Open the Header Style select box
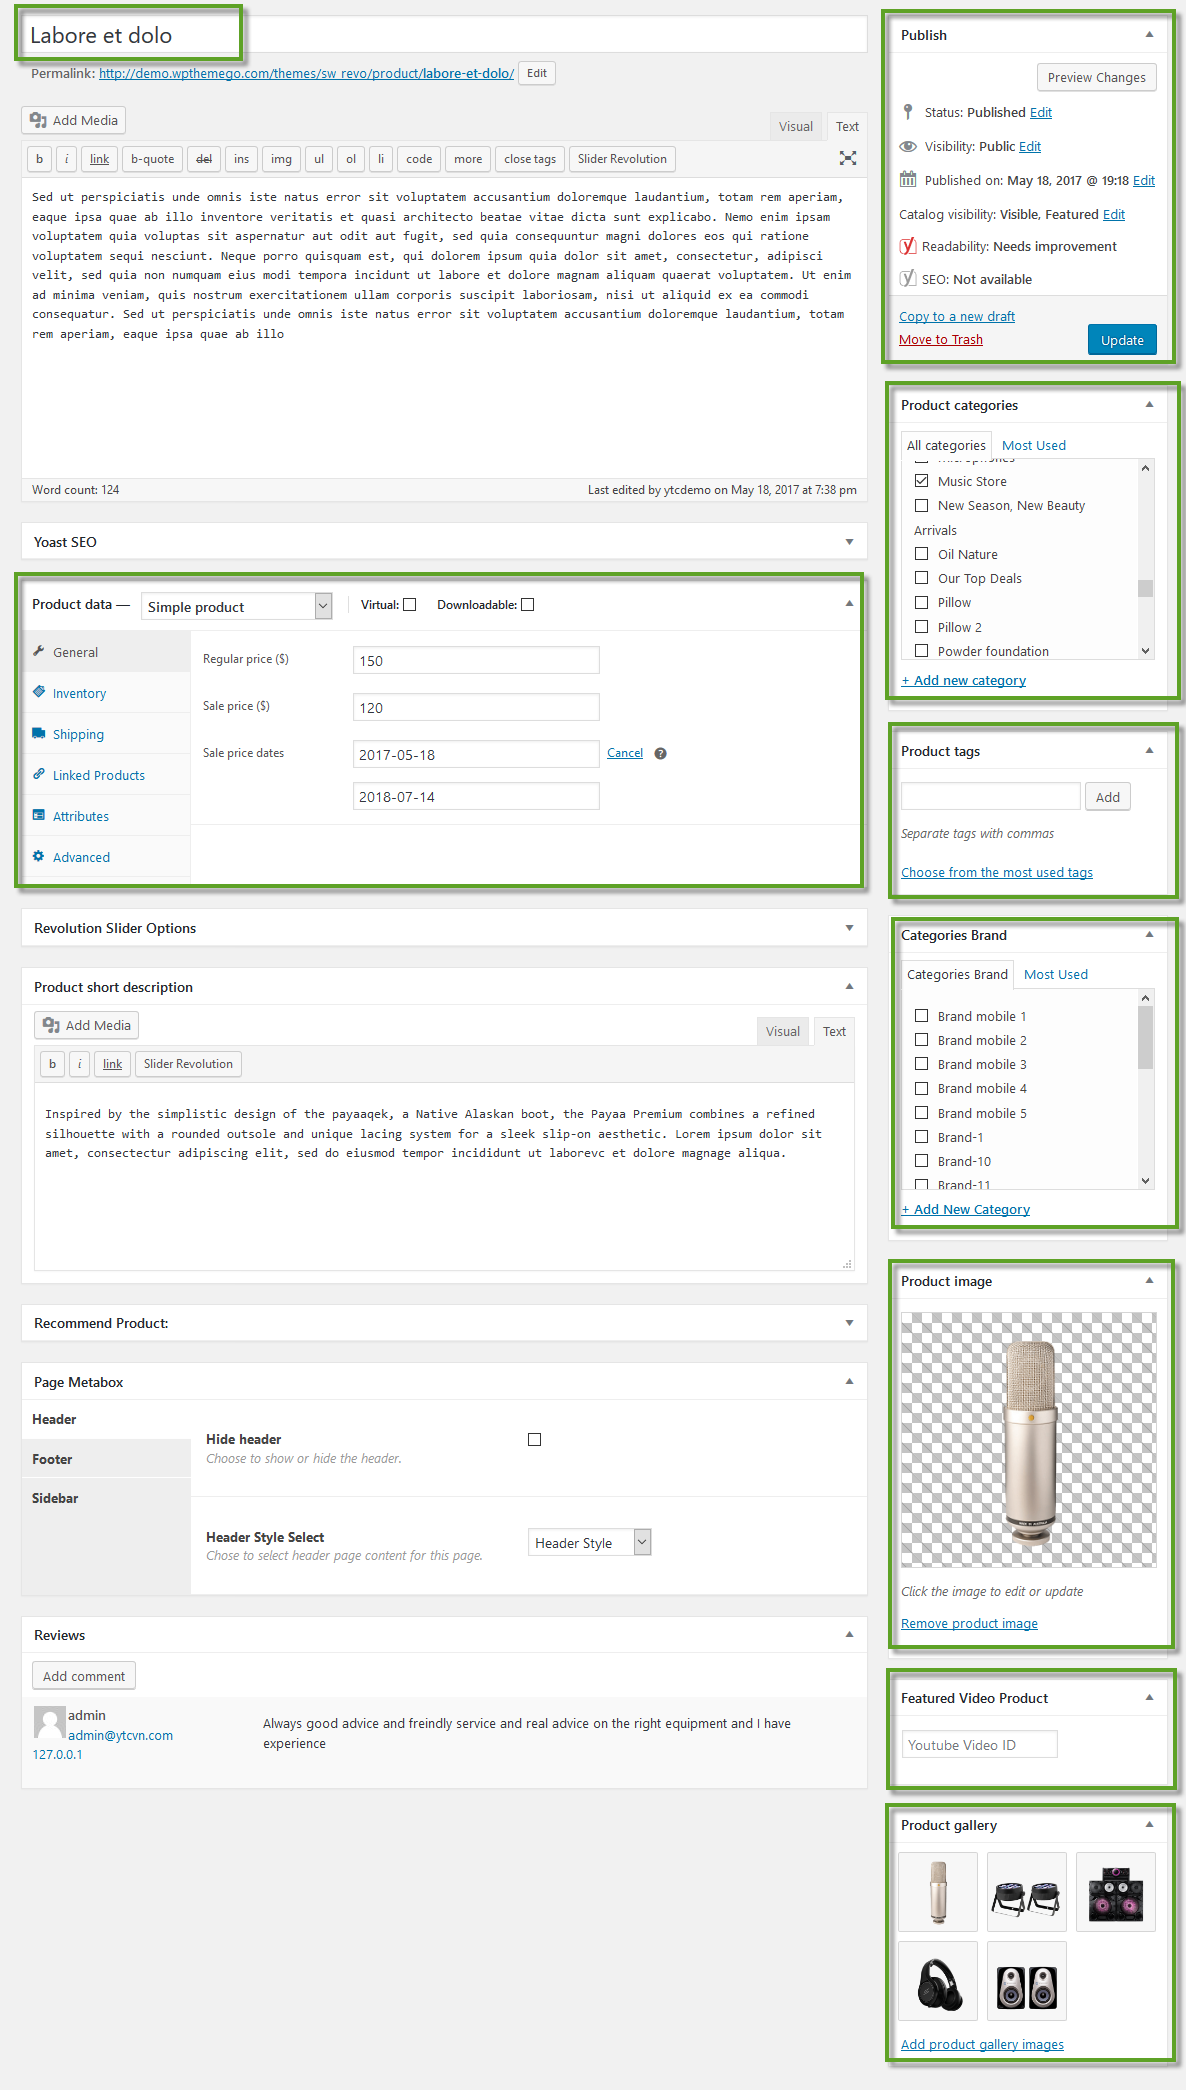The height and width of the screenshot is (2090, 1186). click(589, 1543)
